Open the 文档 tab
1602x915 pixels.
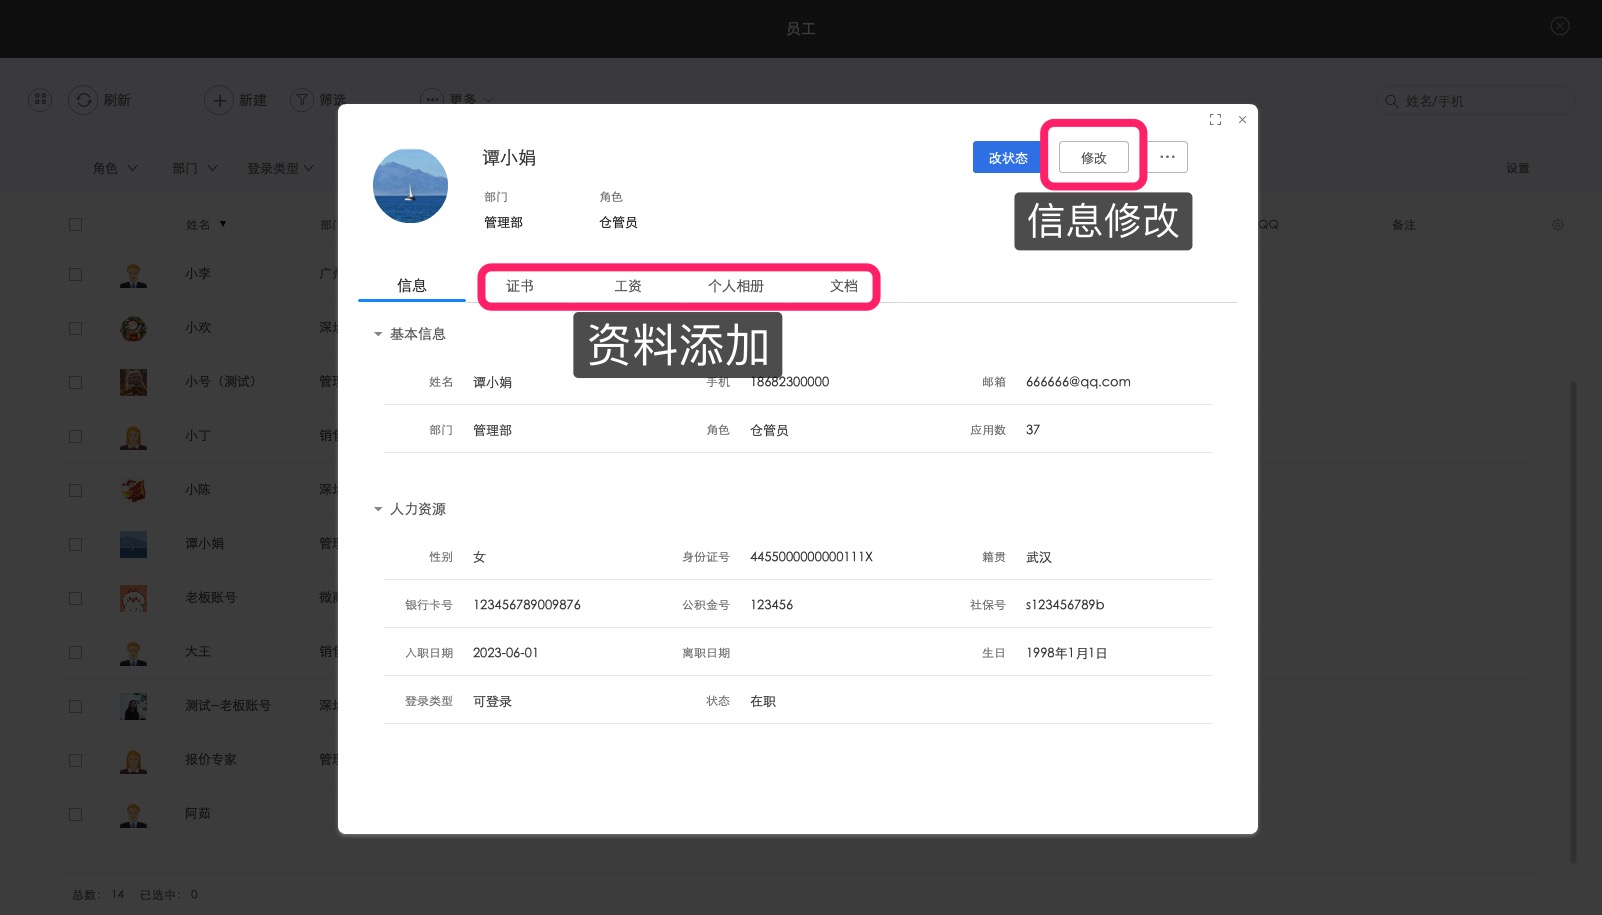point(844,286)
